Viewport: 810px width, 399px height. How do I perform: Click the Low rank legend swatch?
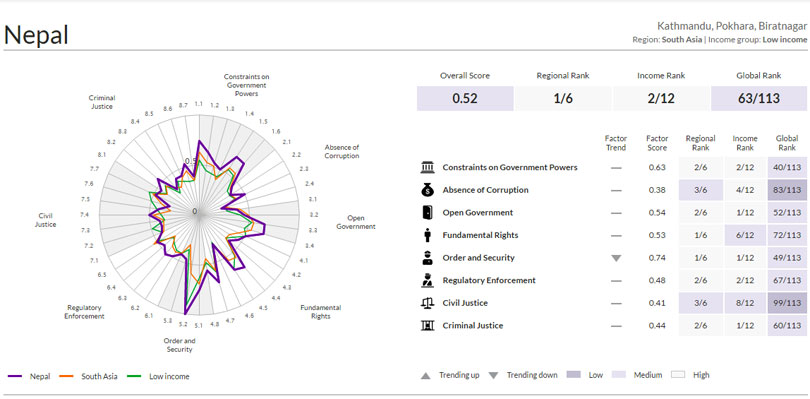tap(574, 375)
